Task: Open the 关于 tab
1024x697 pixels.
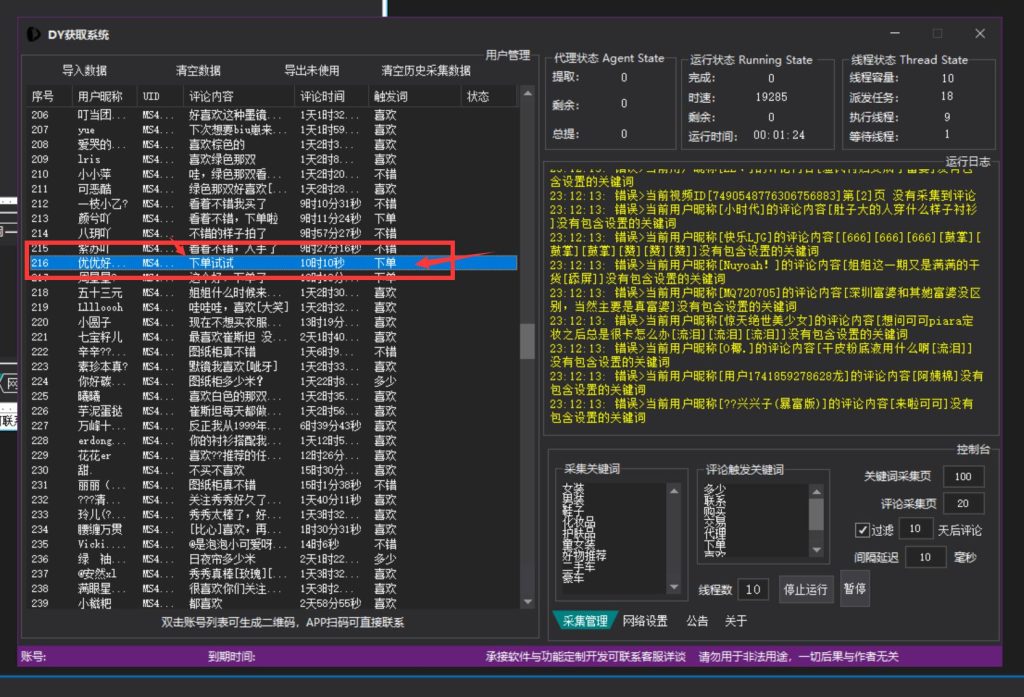Action: (736, 621)
